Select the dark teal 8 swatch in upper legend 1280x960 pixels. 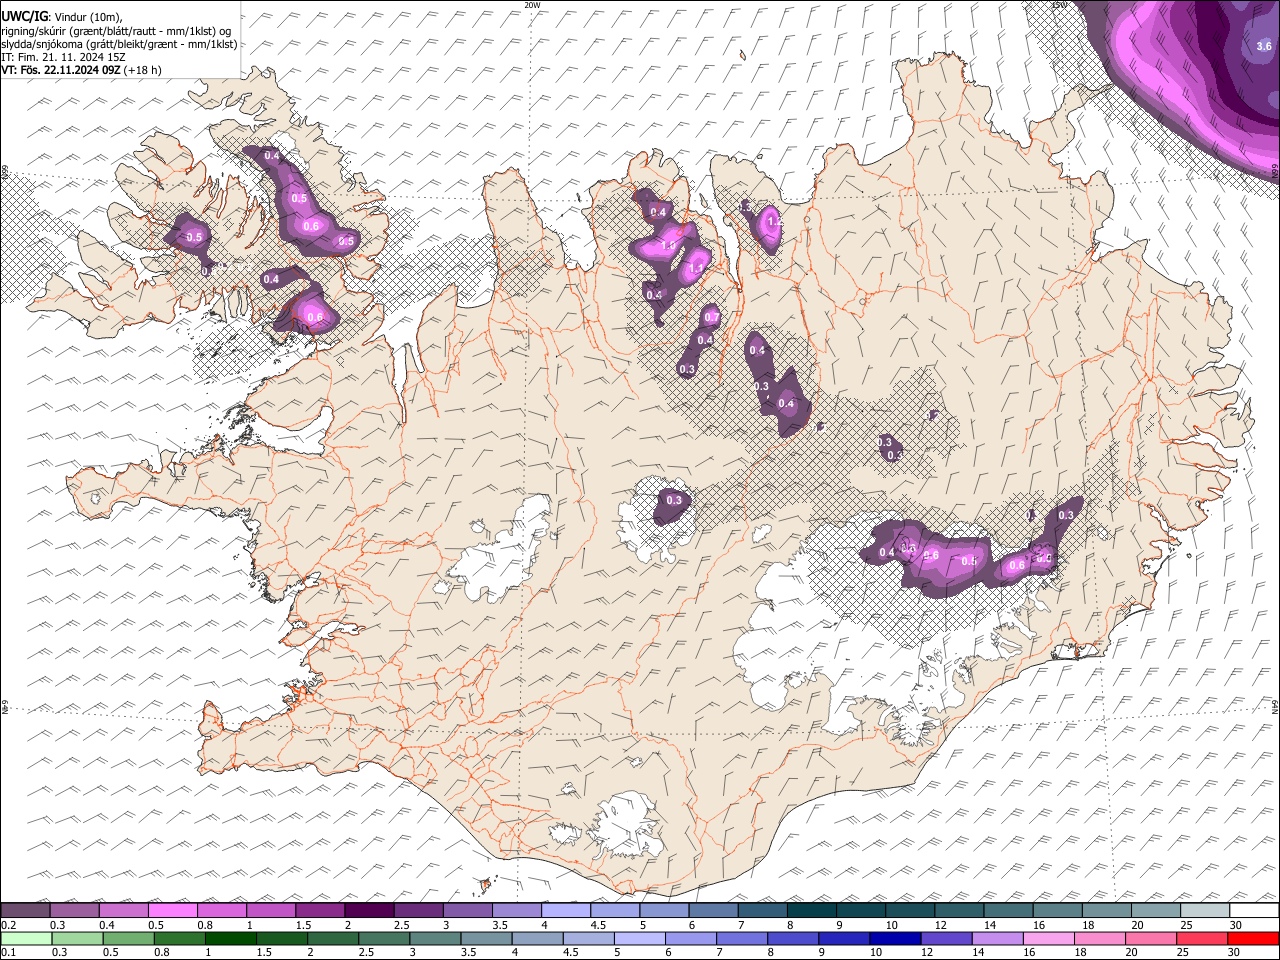(811, 911)
